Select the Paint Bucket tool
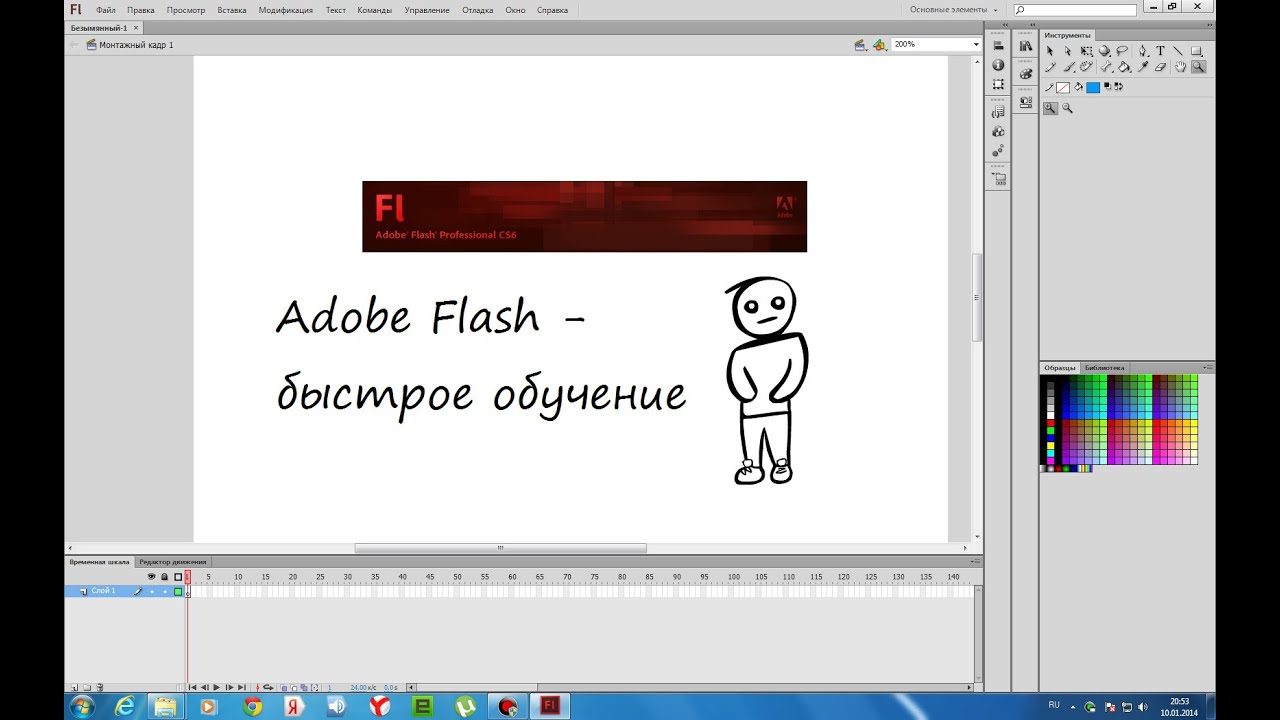The width and height of the screenshot is (1280, 720). pyautogui.click(x=1124, y=67)
